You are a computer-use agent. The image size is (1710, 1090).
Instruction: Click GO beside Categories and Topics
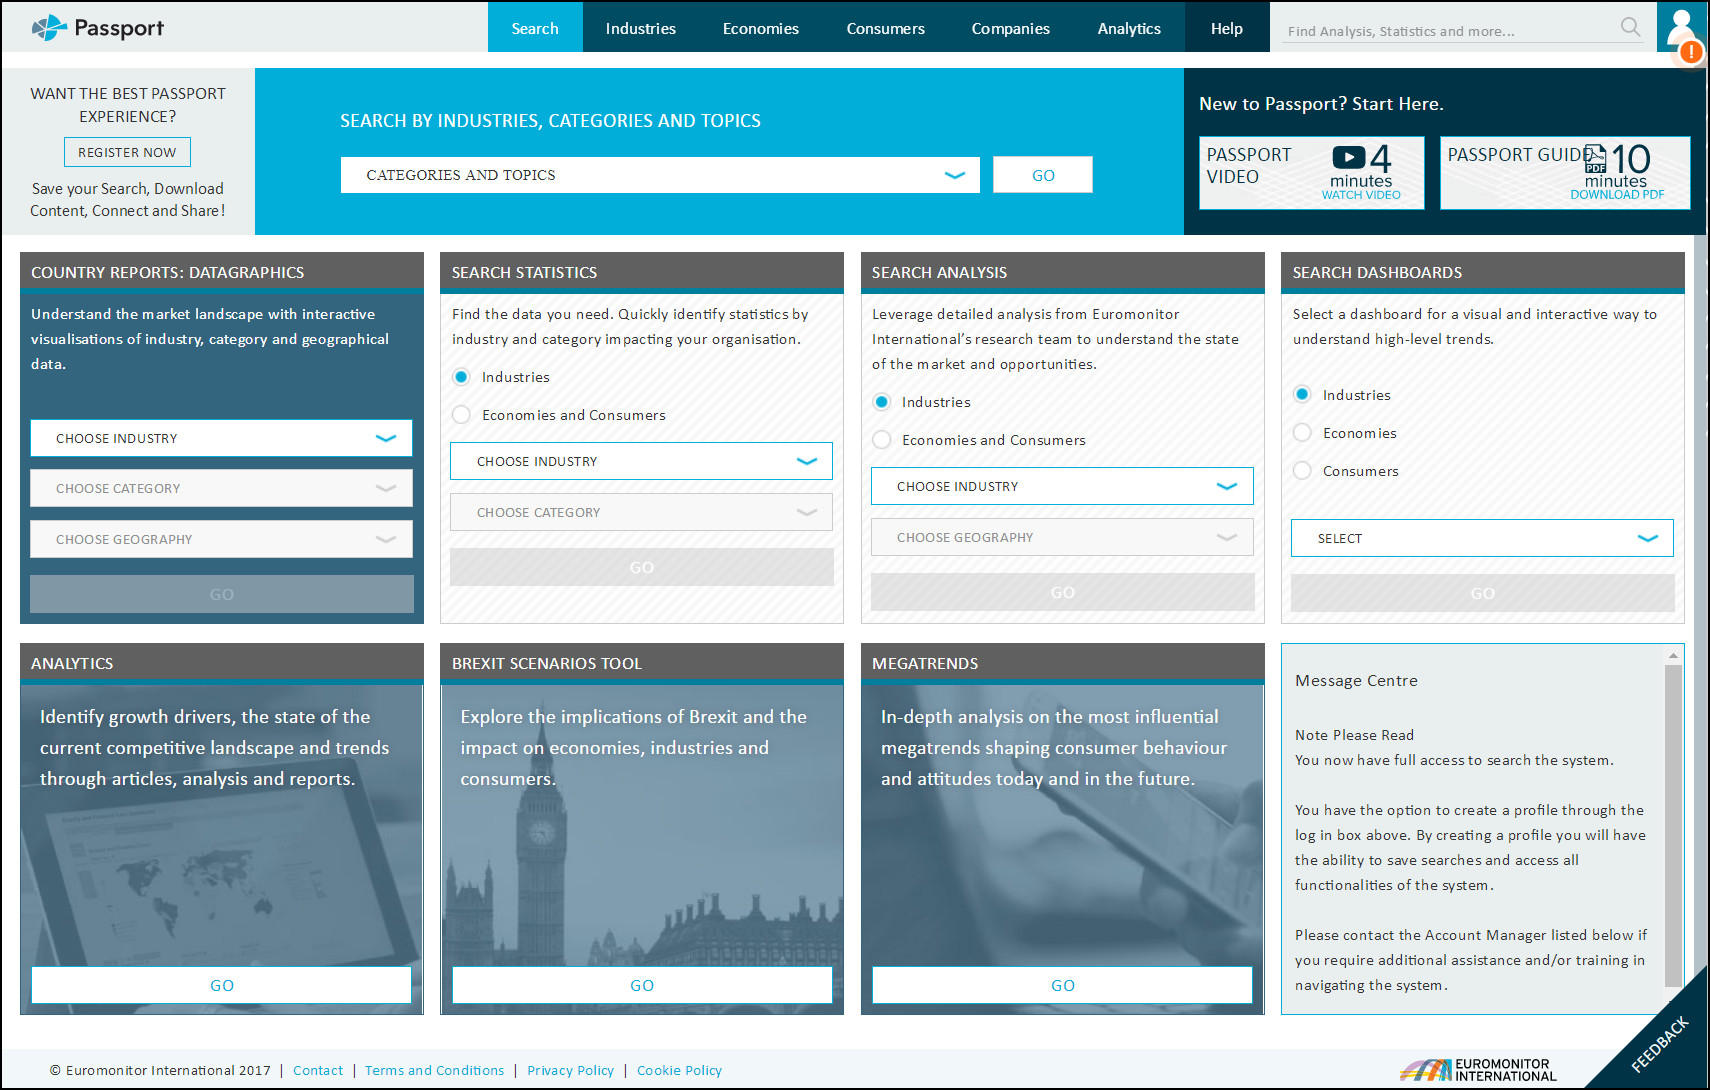click(x=1043, y=175)
